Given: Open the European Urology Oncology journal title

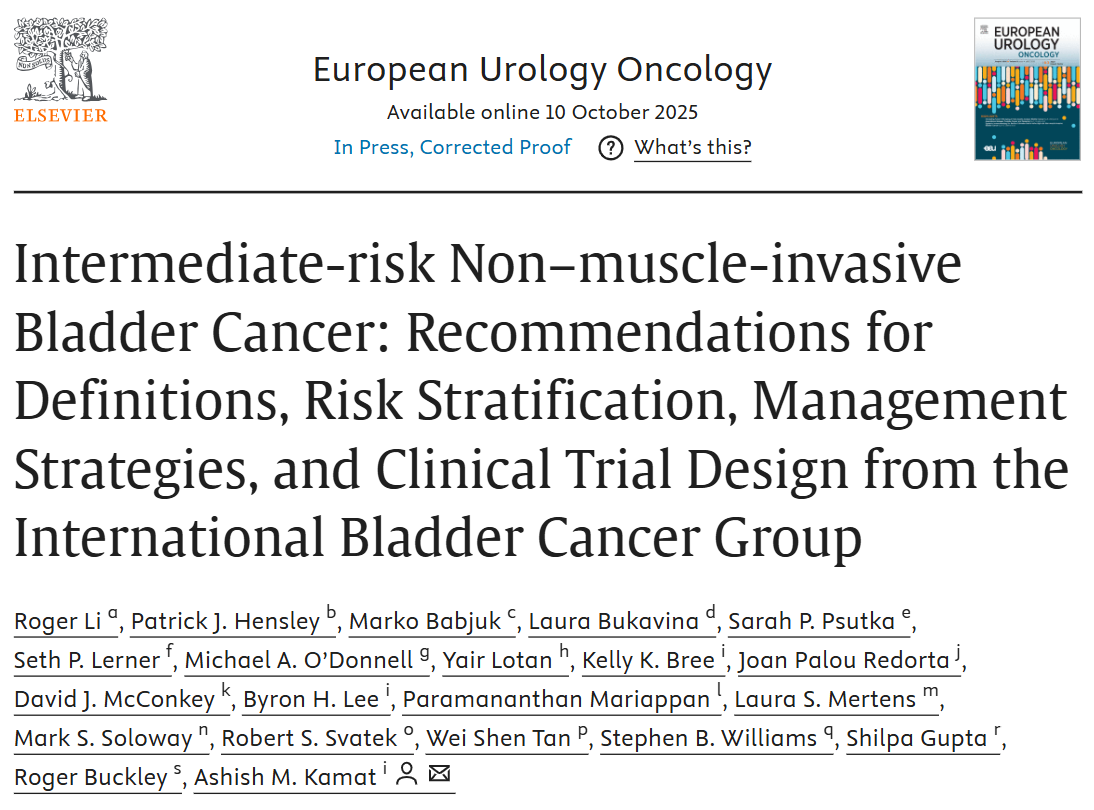Looking at the screenshot, I should click(542, 70).
